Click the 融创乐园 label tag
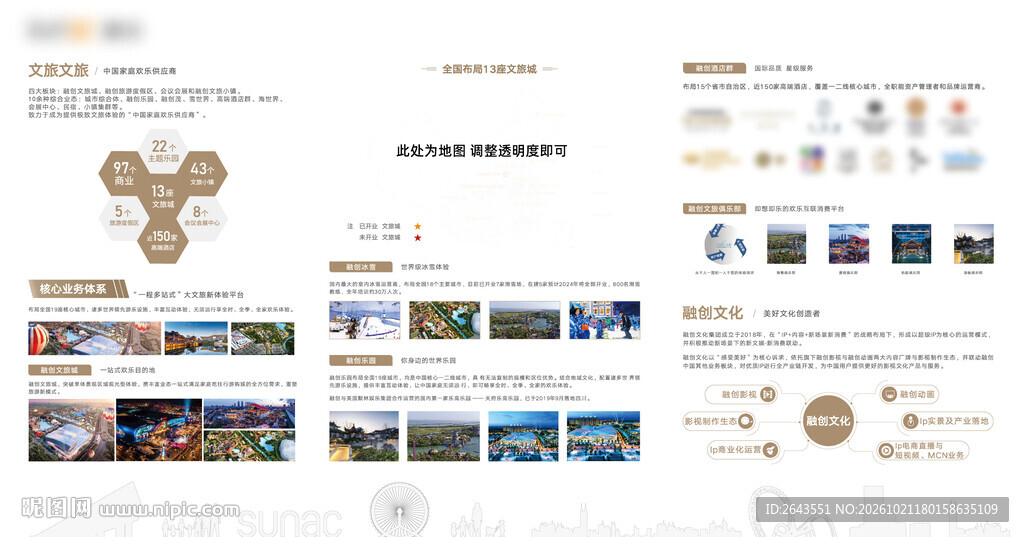Screen dimensions: 1024x537 [360, 361]
